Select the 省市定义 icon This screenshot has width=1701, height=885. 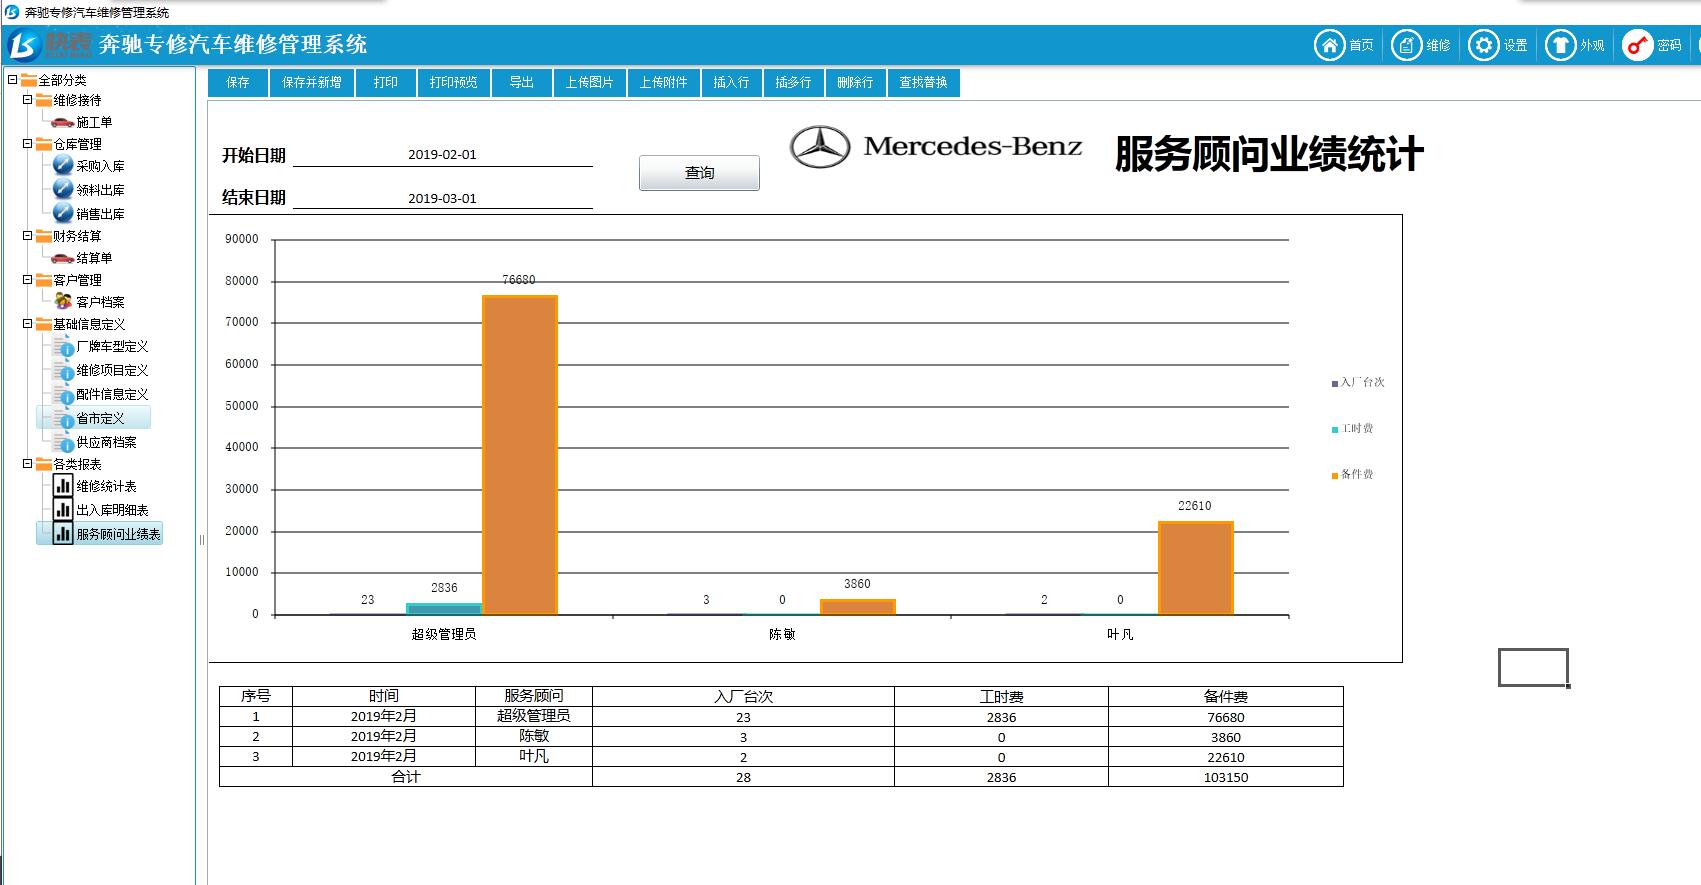(x=63, y=418)
